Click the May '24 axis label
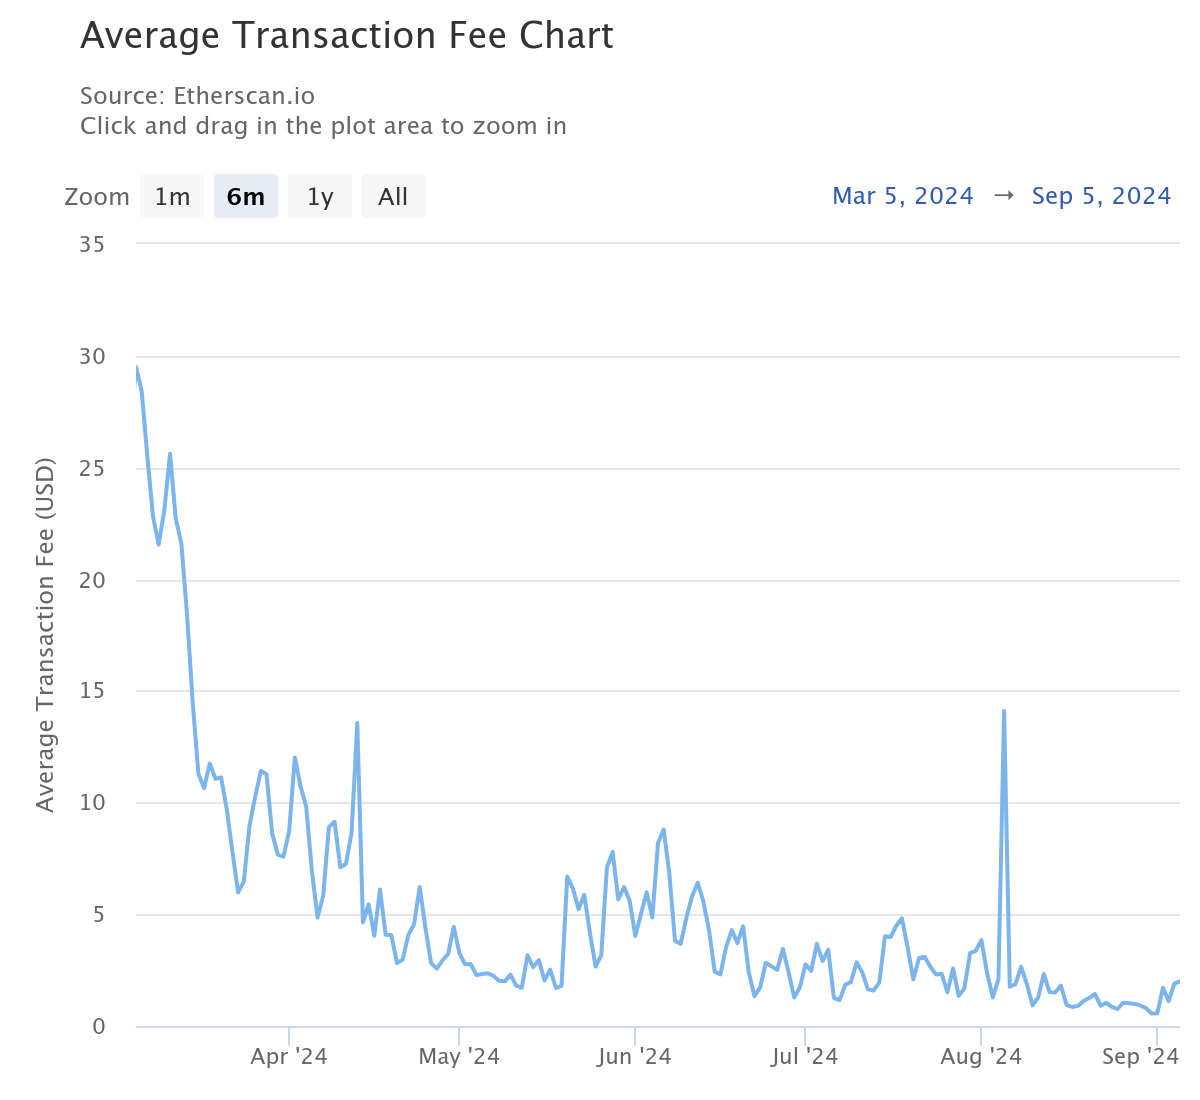 click(x=459, y=1056)
